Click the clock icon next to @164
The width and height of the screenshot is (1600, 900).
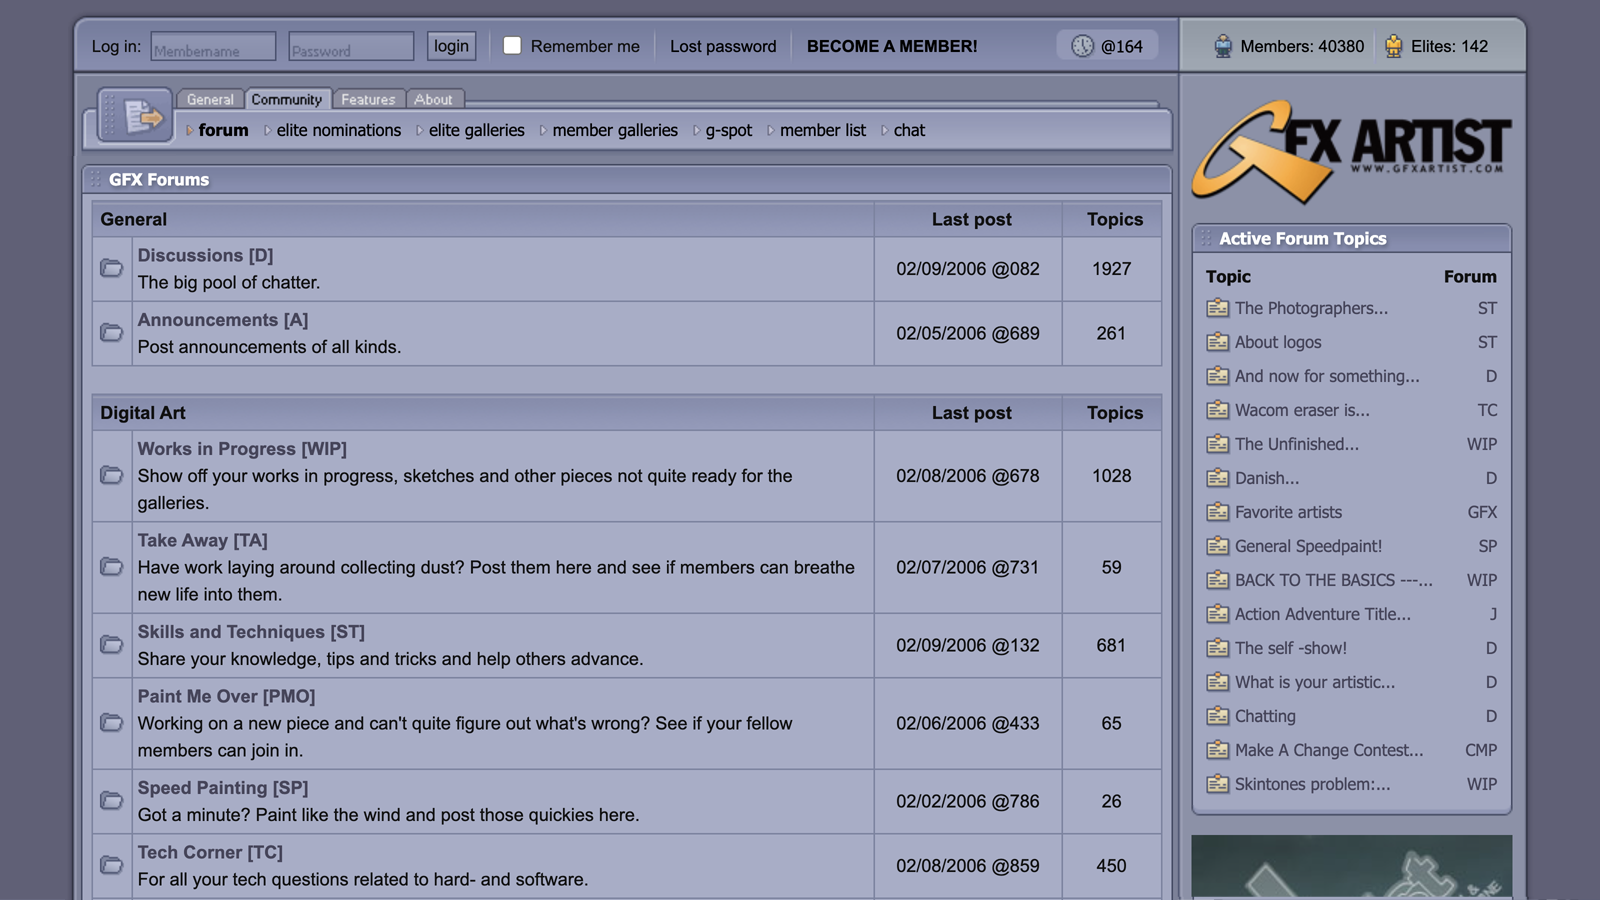tap(1081, 45)
